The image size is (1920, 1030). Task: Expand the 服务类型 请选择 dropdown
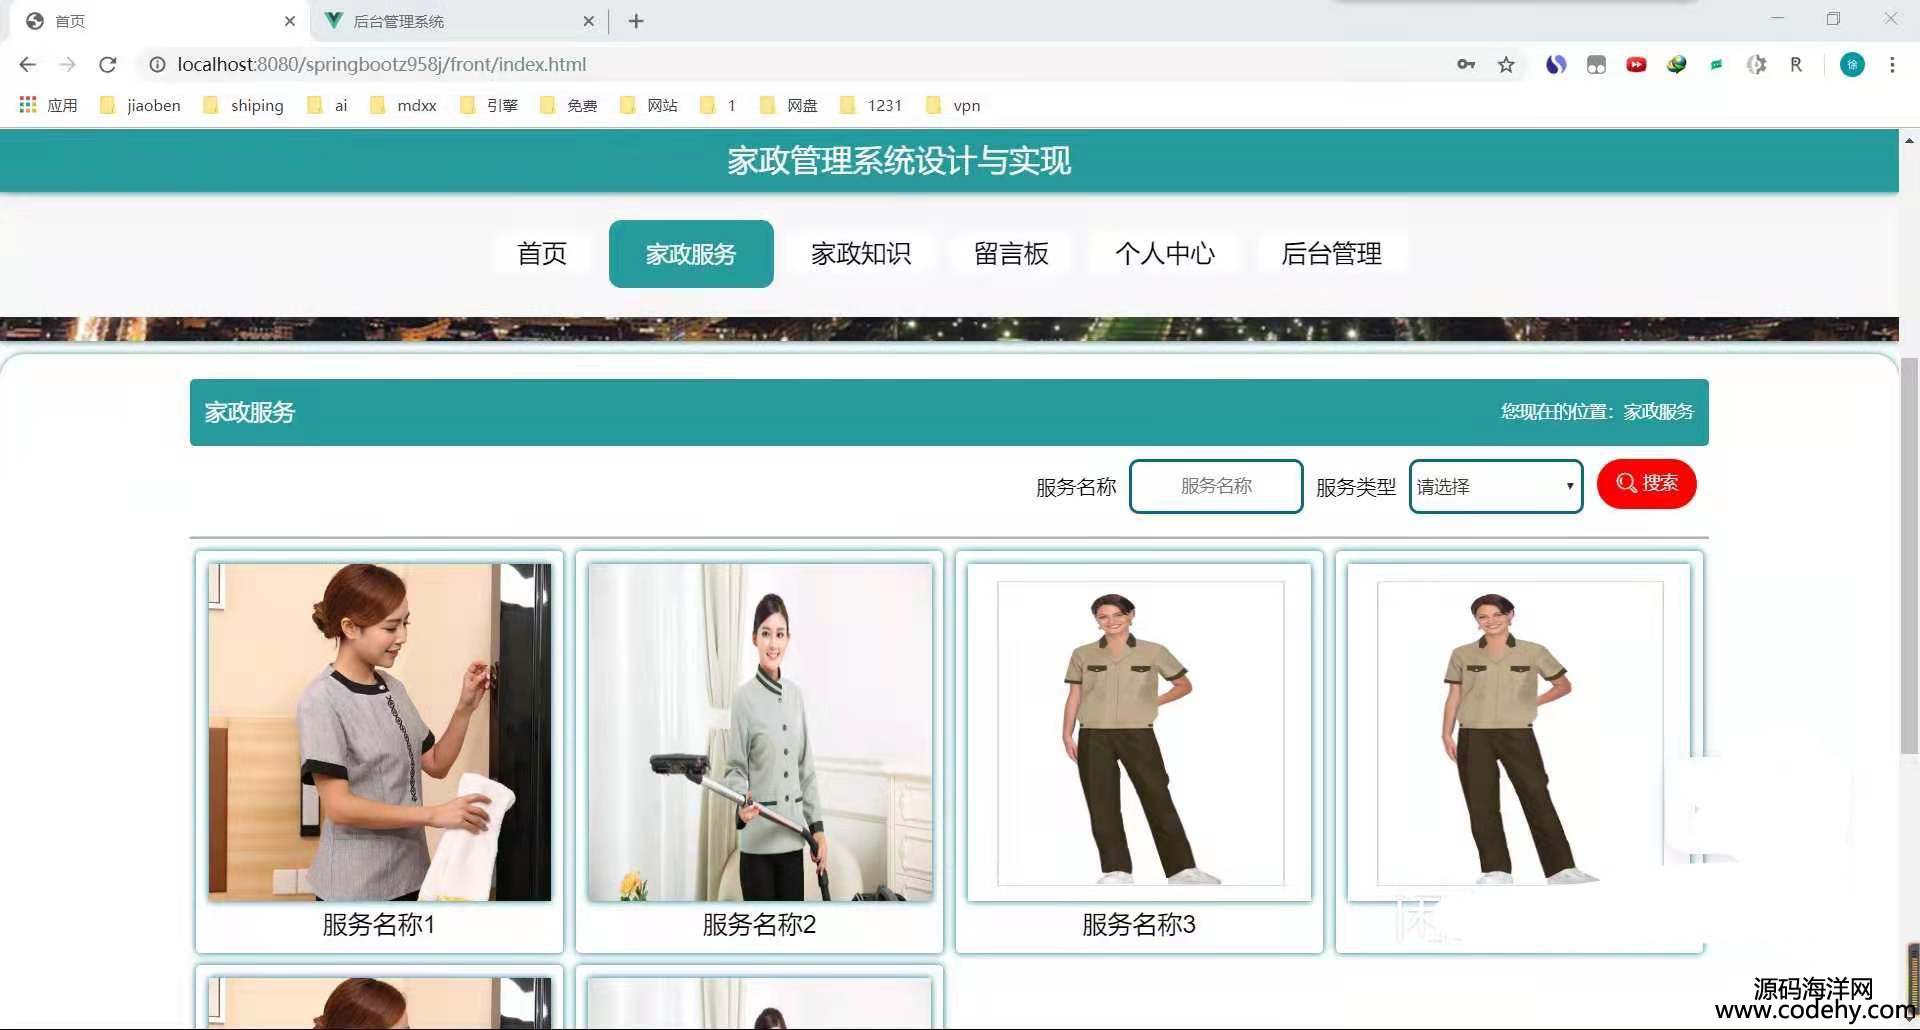click(1496, 486)
